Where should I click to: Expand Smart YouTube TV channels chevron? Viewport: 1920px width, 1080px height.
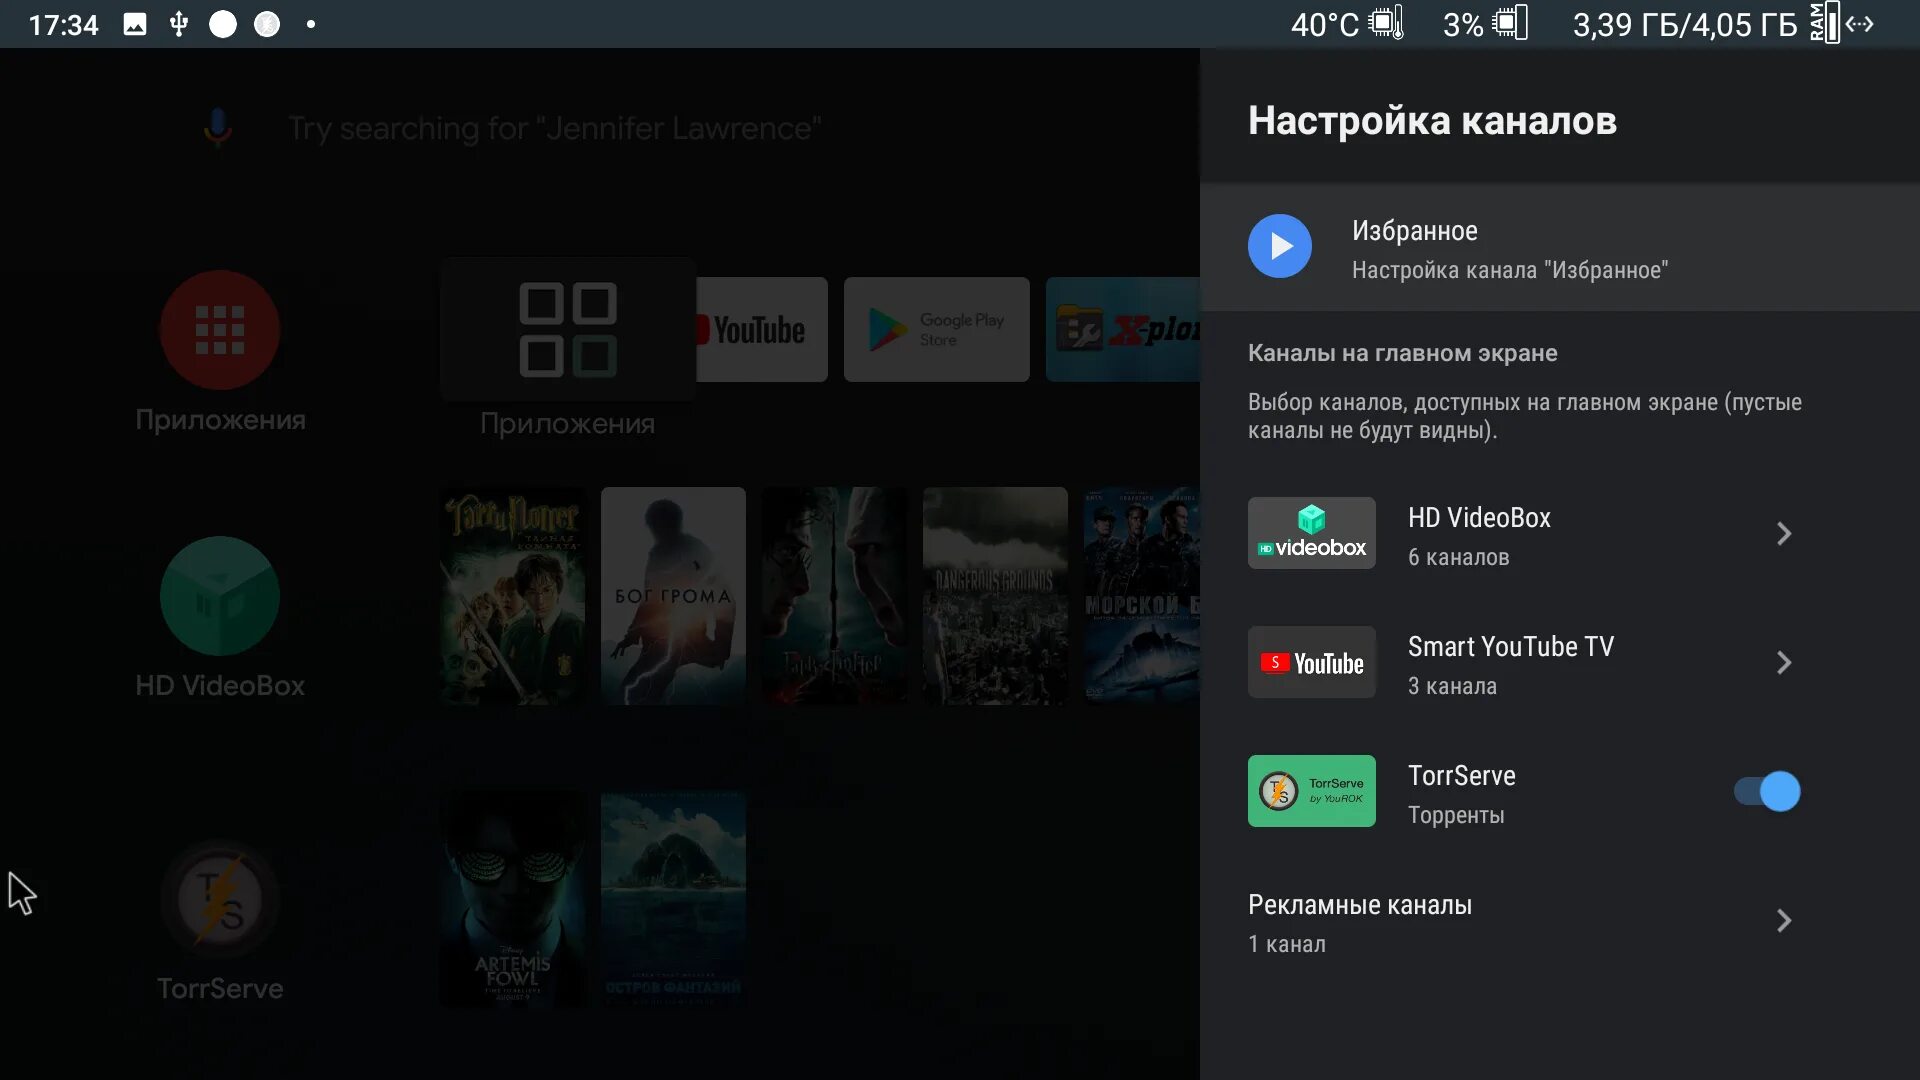tap(1783, 662)
